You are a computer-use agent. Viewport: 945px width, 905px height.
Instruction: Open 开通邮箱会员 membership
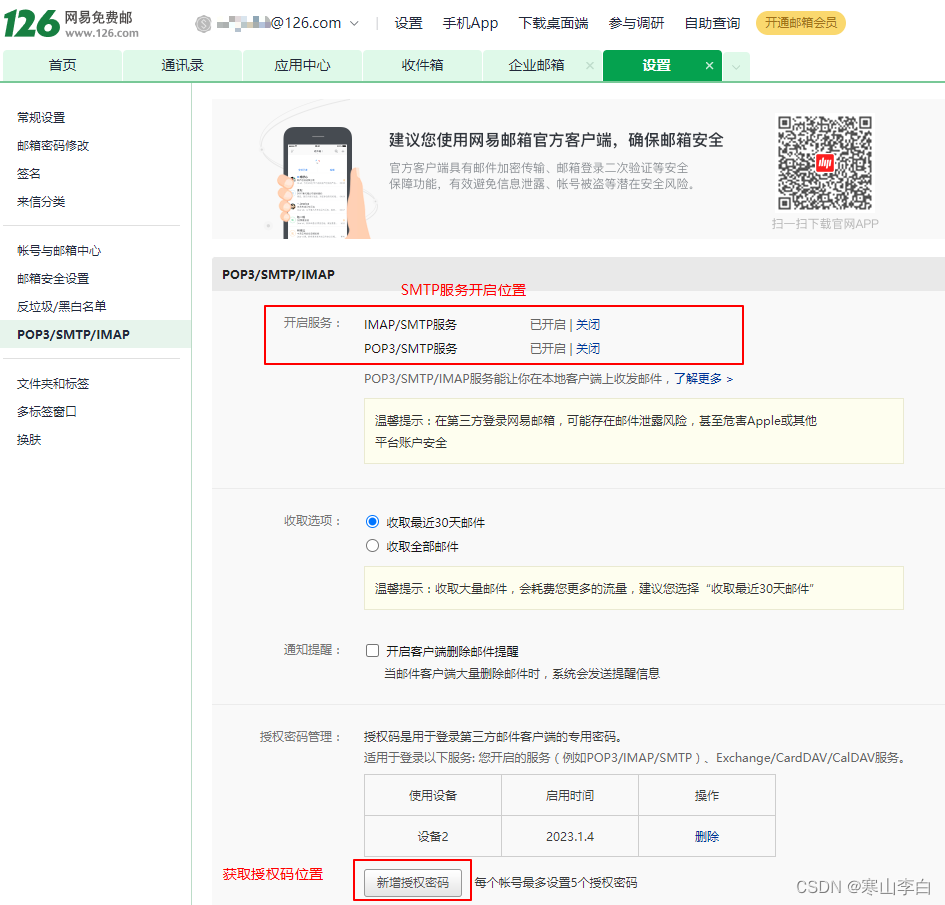(x=800, y=22)
